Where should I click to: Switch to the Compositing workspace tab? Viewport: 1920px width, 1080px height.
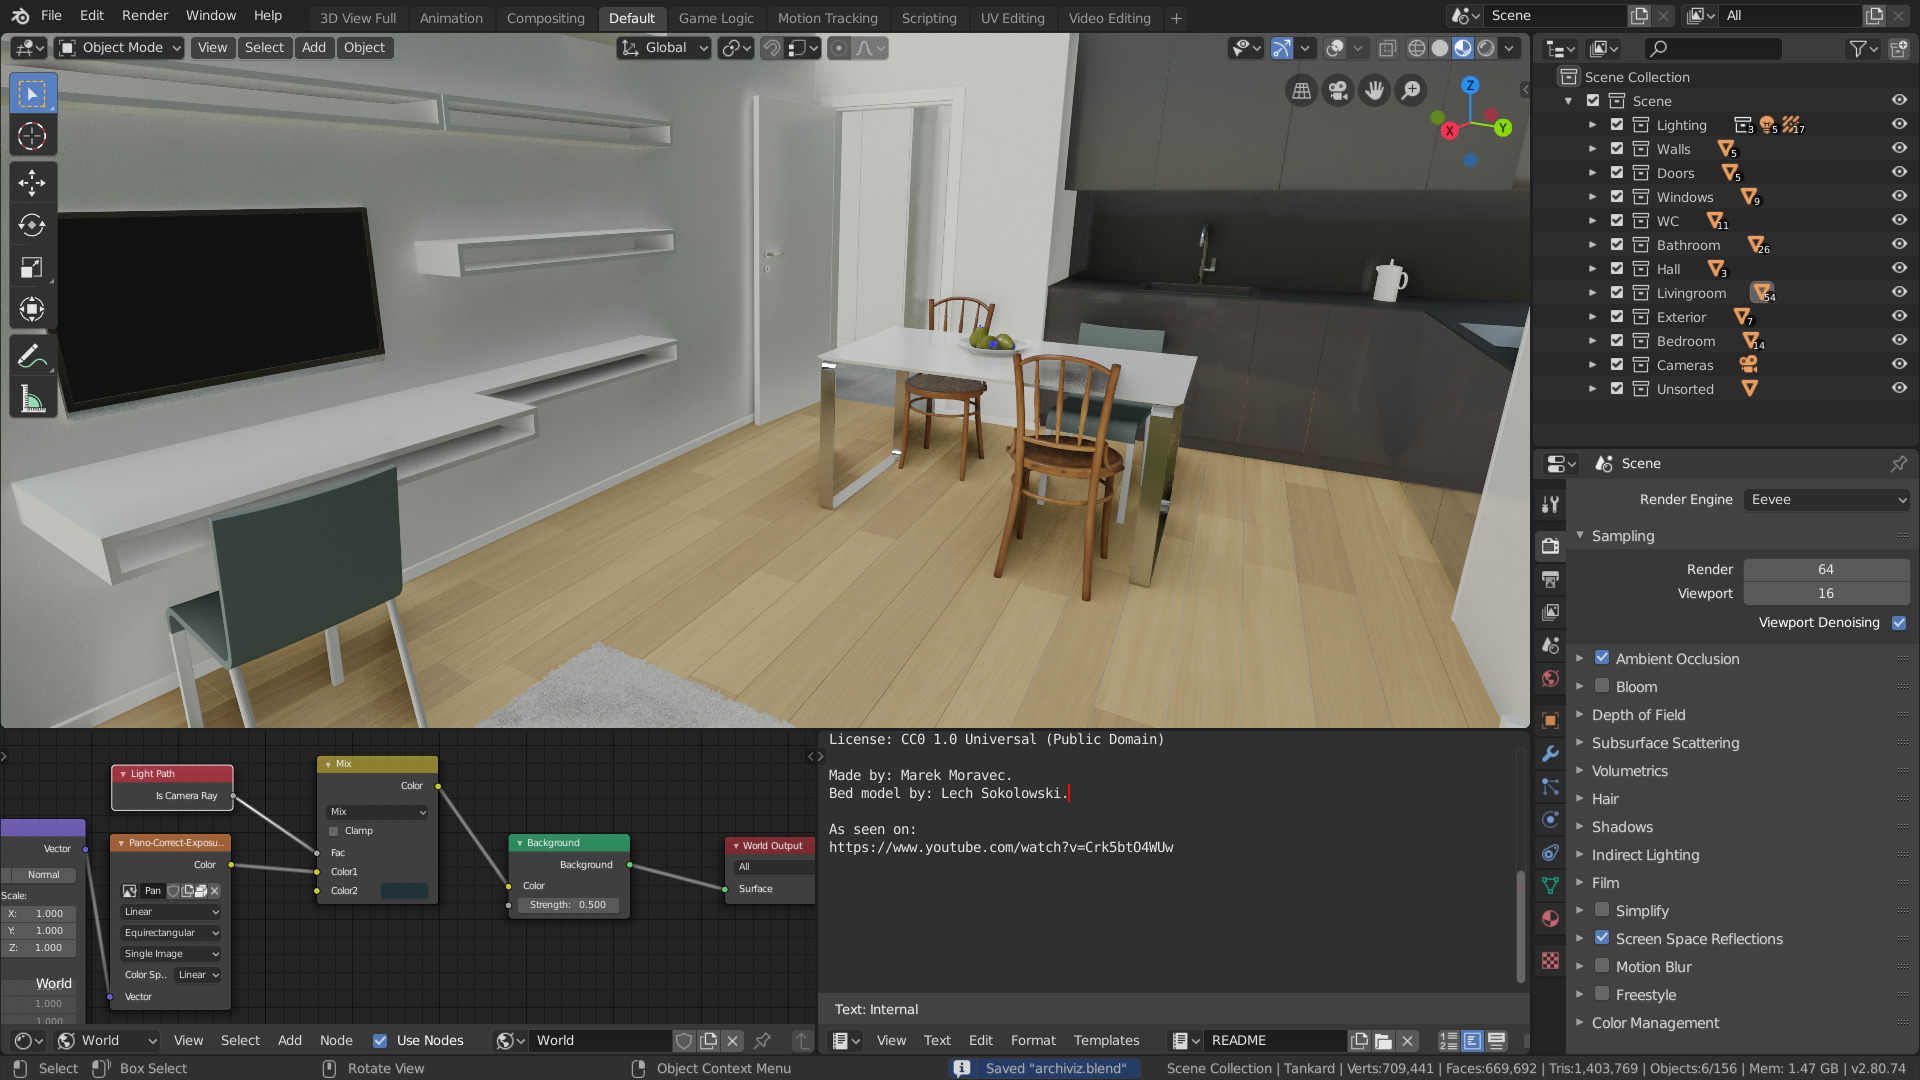coord(545,17)
